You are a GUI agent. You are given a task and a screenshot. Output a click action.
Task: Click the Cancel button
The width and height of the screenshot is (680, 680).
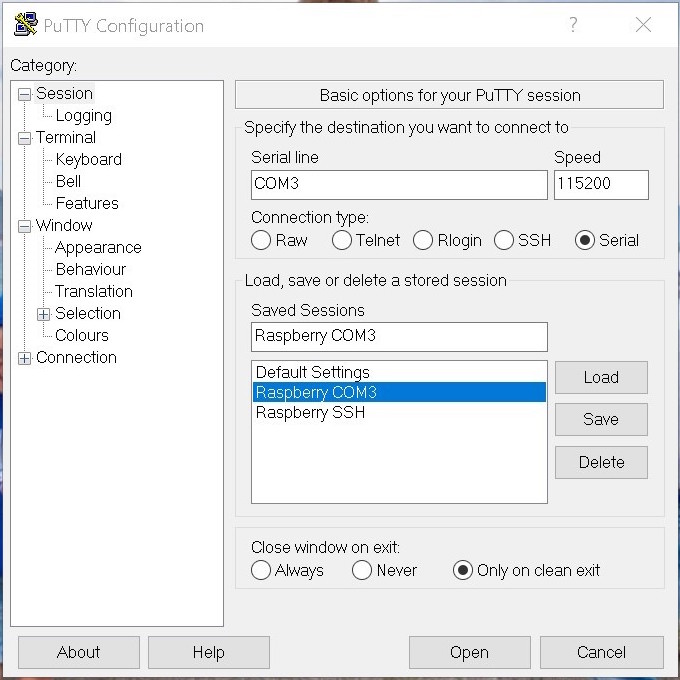(602, 652)
